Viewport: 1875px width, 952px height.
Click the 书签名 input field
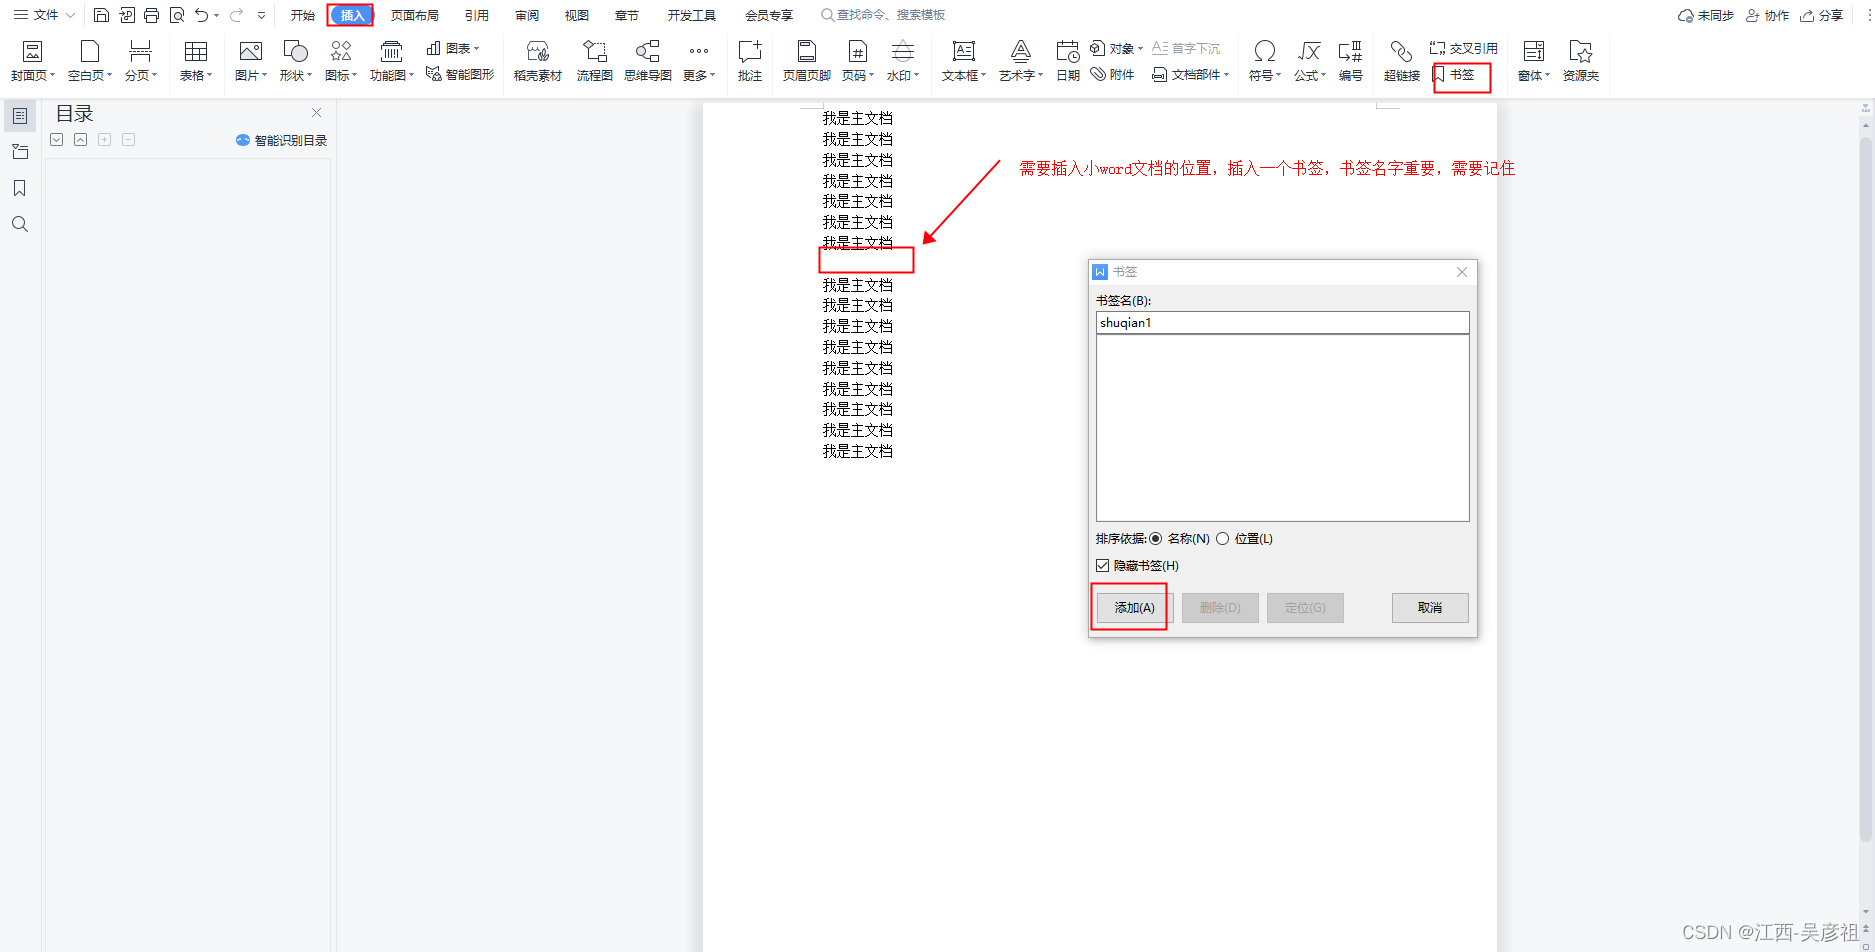click(x=1282, y=323)
